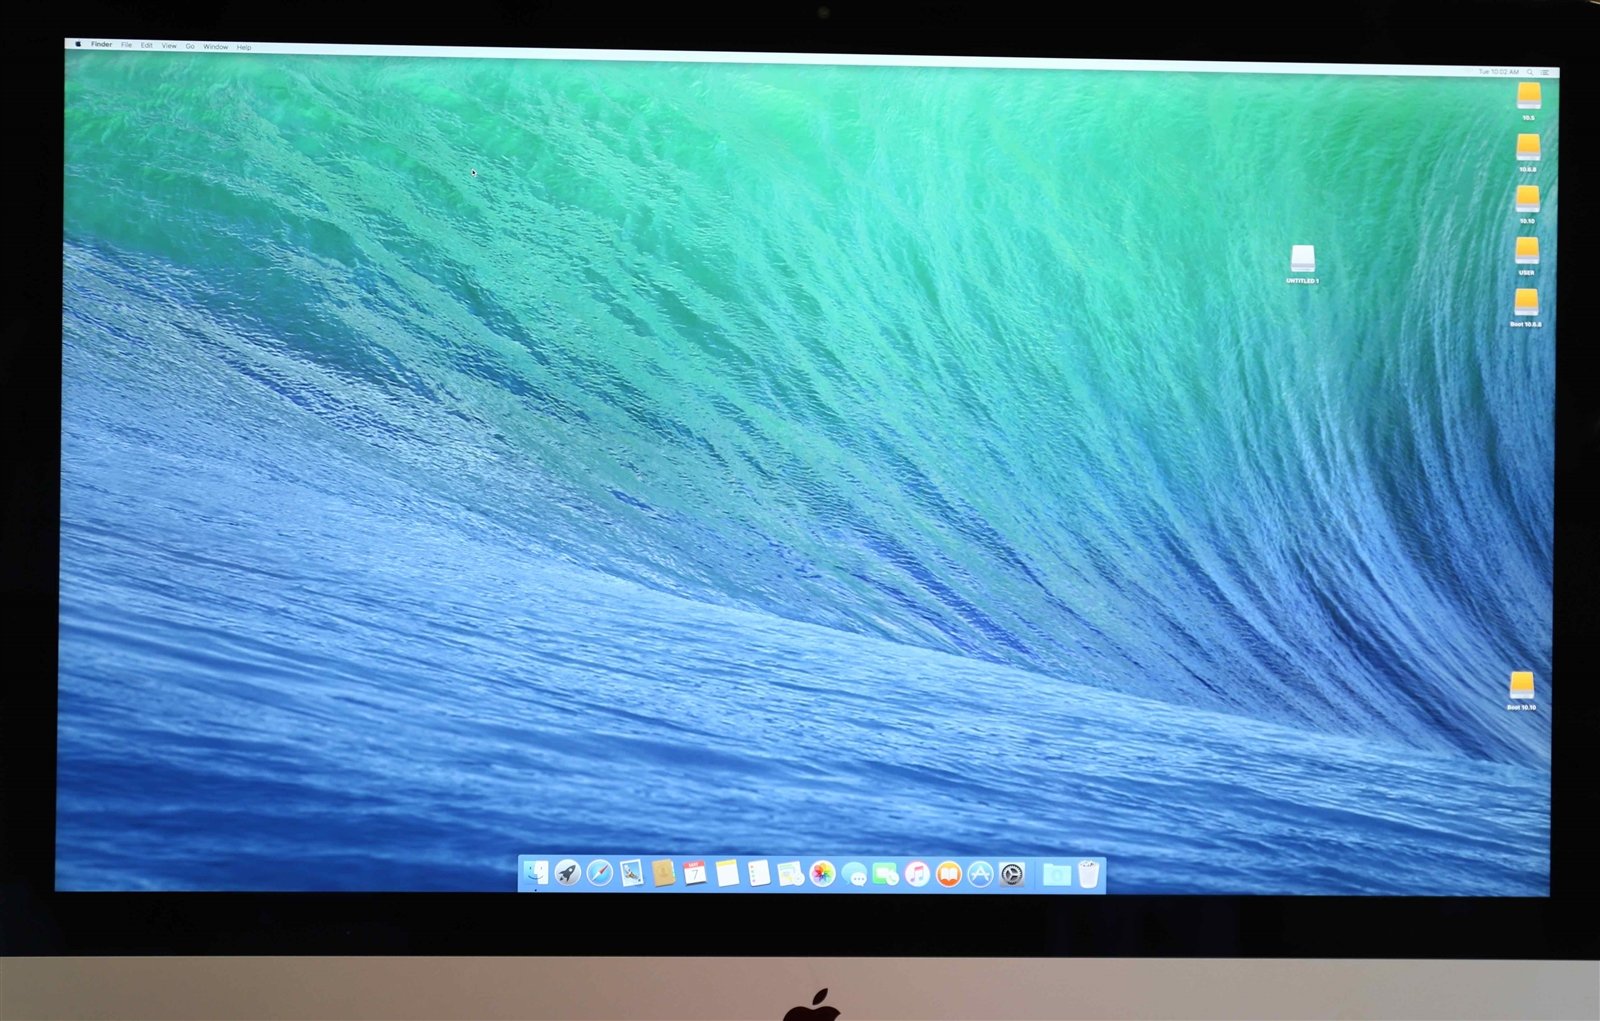Open Spotlight search magnifier
Viewport: 1600px width, 1021px height.
(x=1530, y=72)
